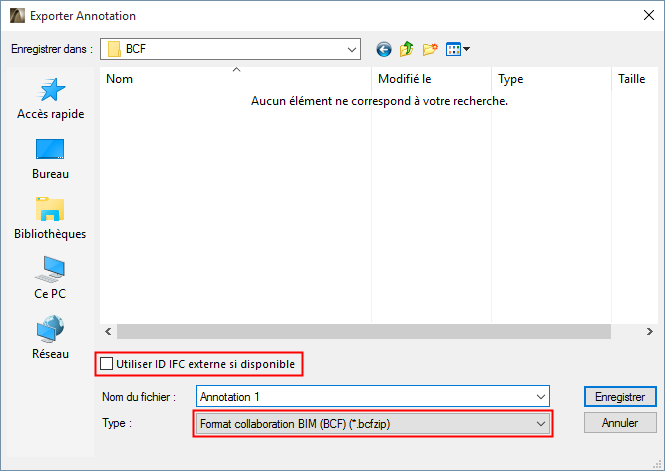Create a new folder
665x471 pixels.
coord(431,48)
